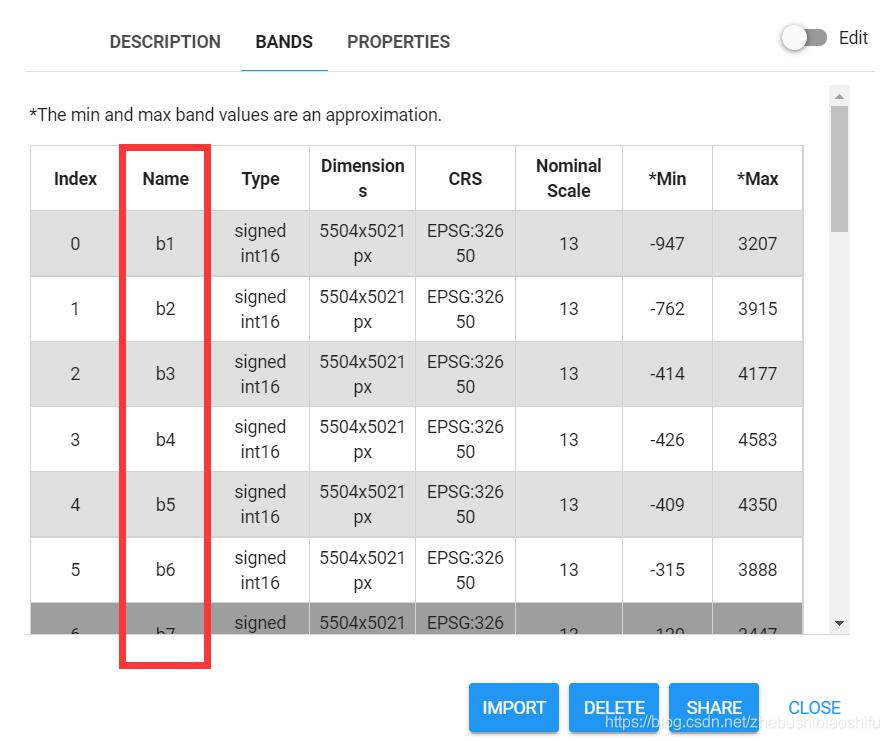Click the Index column header
The height and width of the screenshot is (741, 889).
(76, 179)
